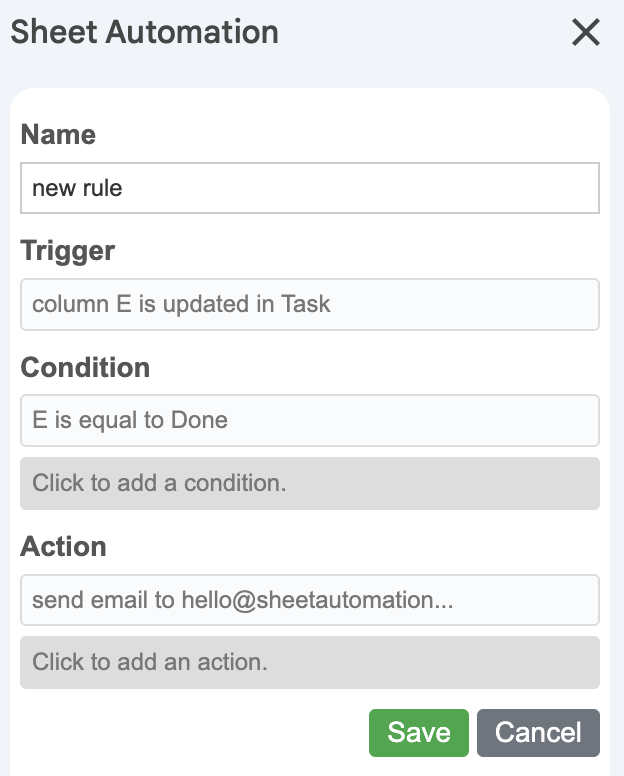Click to add an action

(310, 662)
